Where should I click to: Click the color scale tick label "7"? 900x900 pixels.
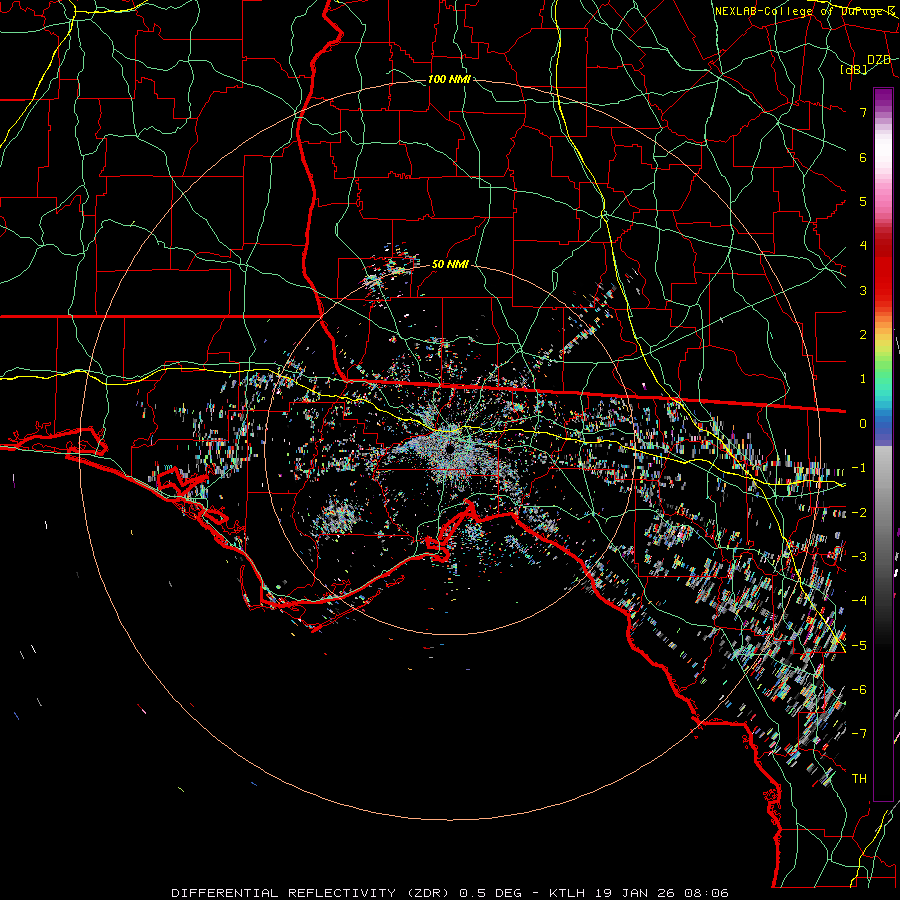863,112
